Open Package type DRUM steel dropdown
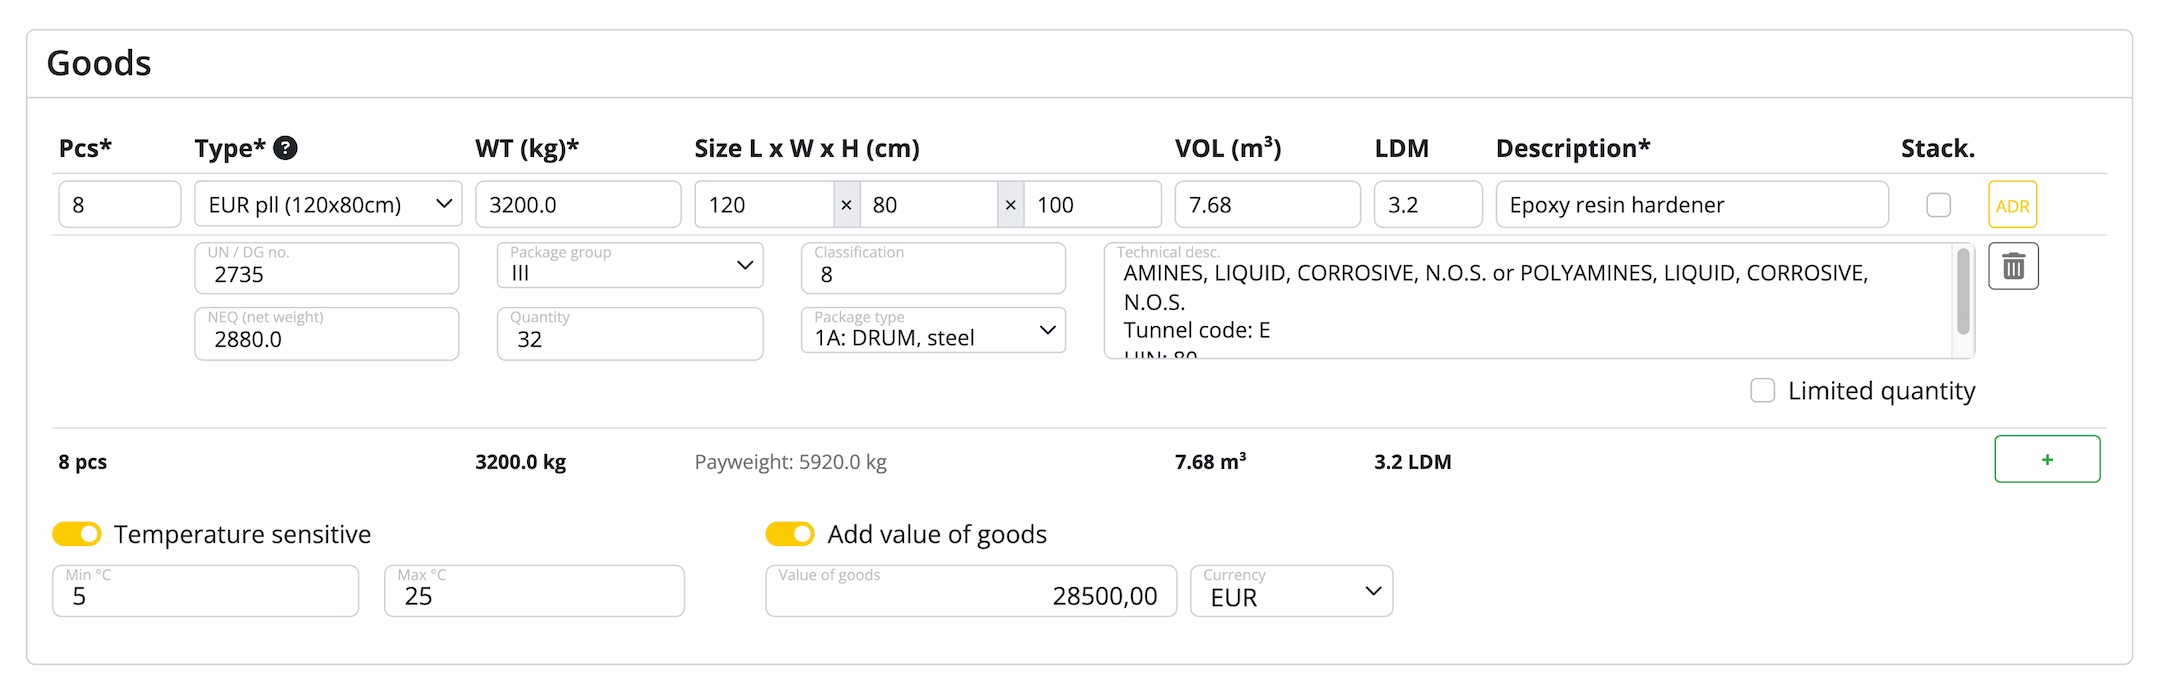The height and width of the screenshot is (689, 2160). pyautogui.click(x=933, y=331)
